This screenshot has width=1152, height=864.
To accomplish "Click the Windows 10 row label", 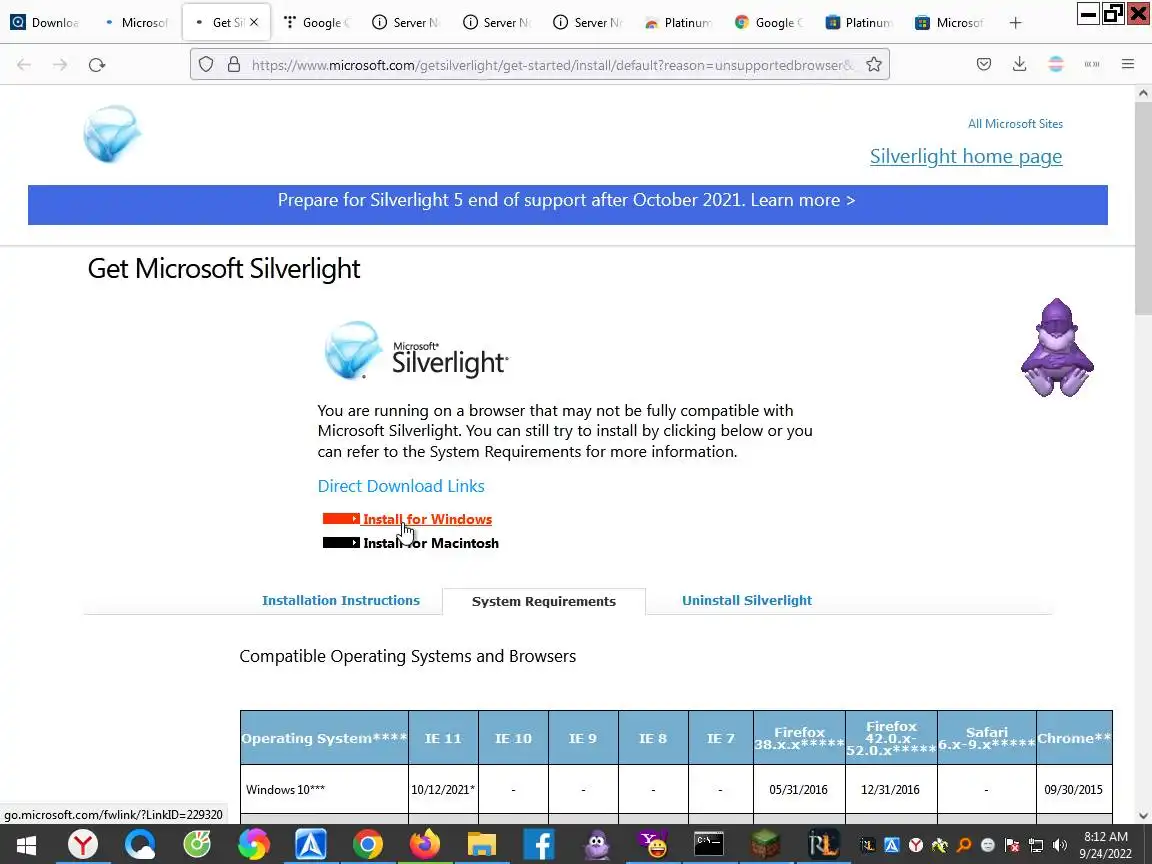I will pos(285,790).
